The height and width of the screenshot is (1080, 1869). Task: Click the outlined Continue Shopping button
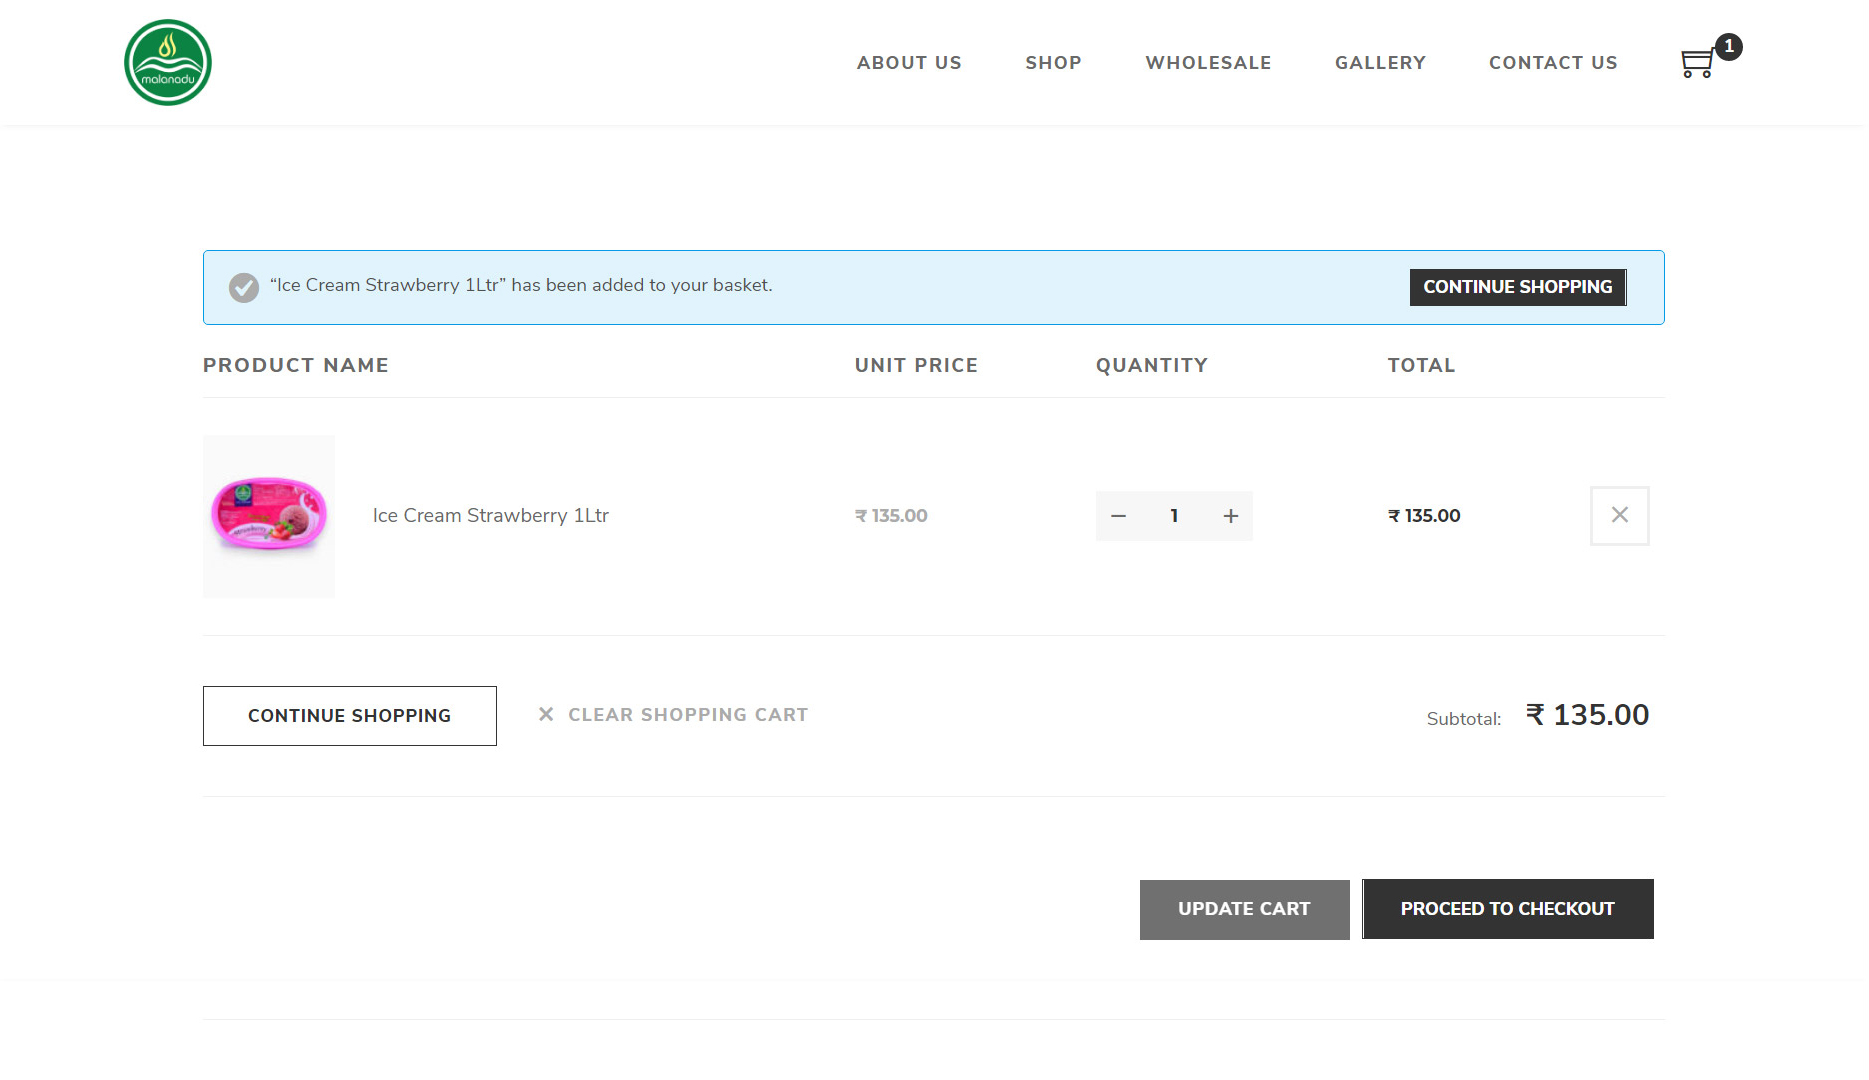[x=350, y=716]
